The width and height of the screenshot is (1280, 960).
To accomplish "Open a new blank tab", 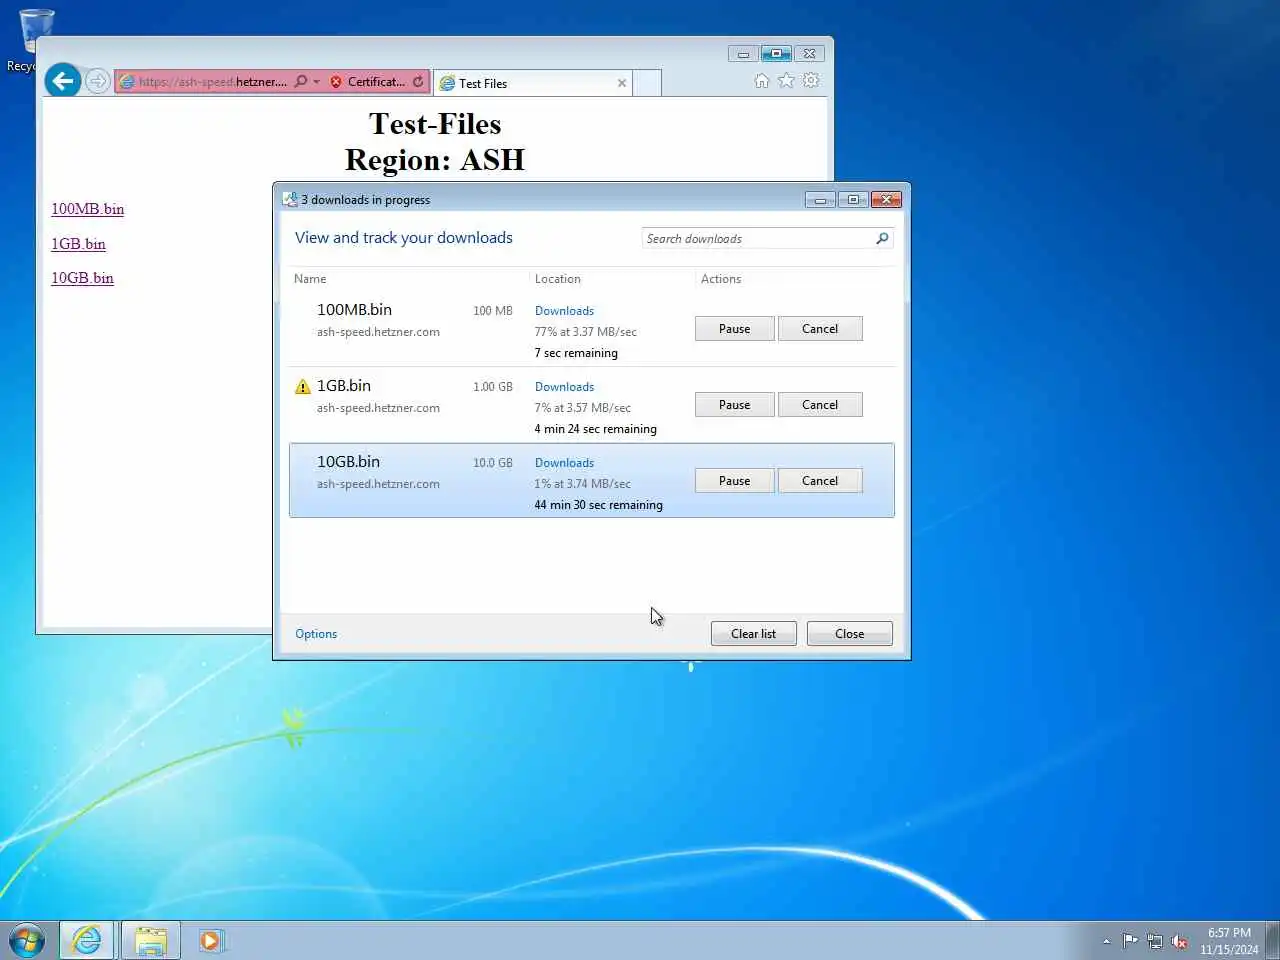I will coord(647,83).
